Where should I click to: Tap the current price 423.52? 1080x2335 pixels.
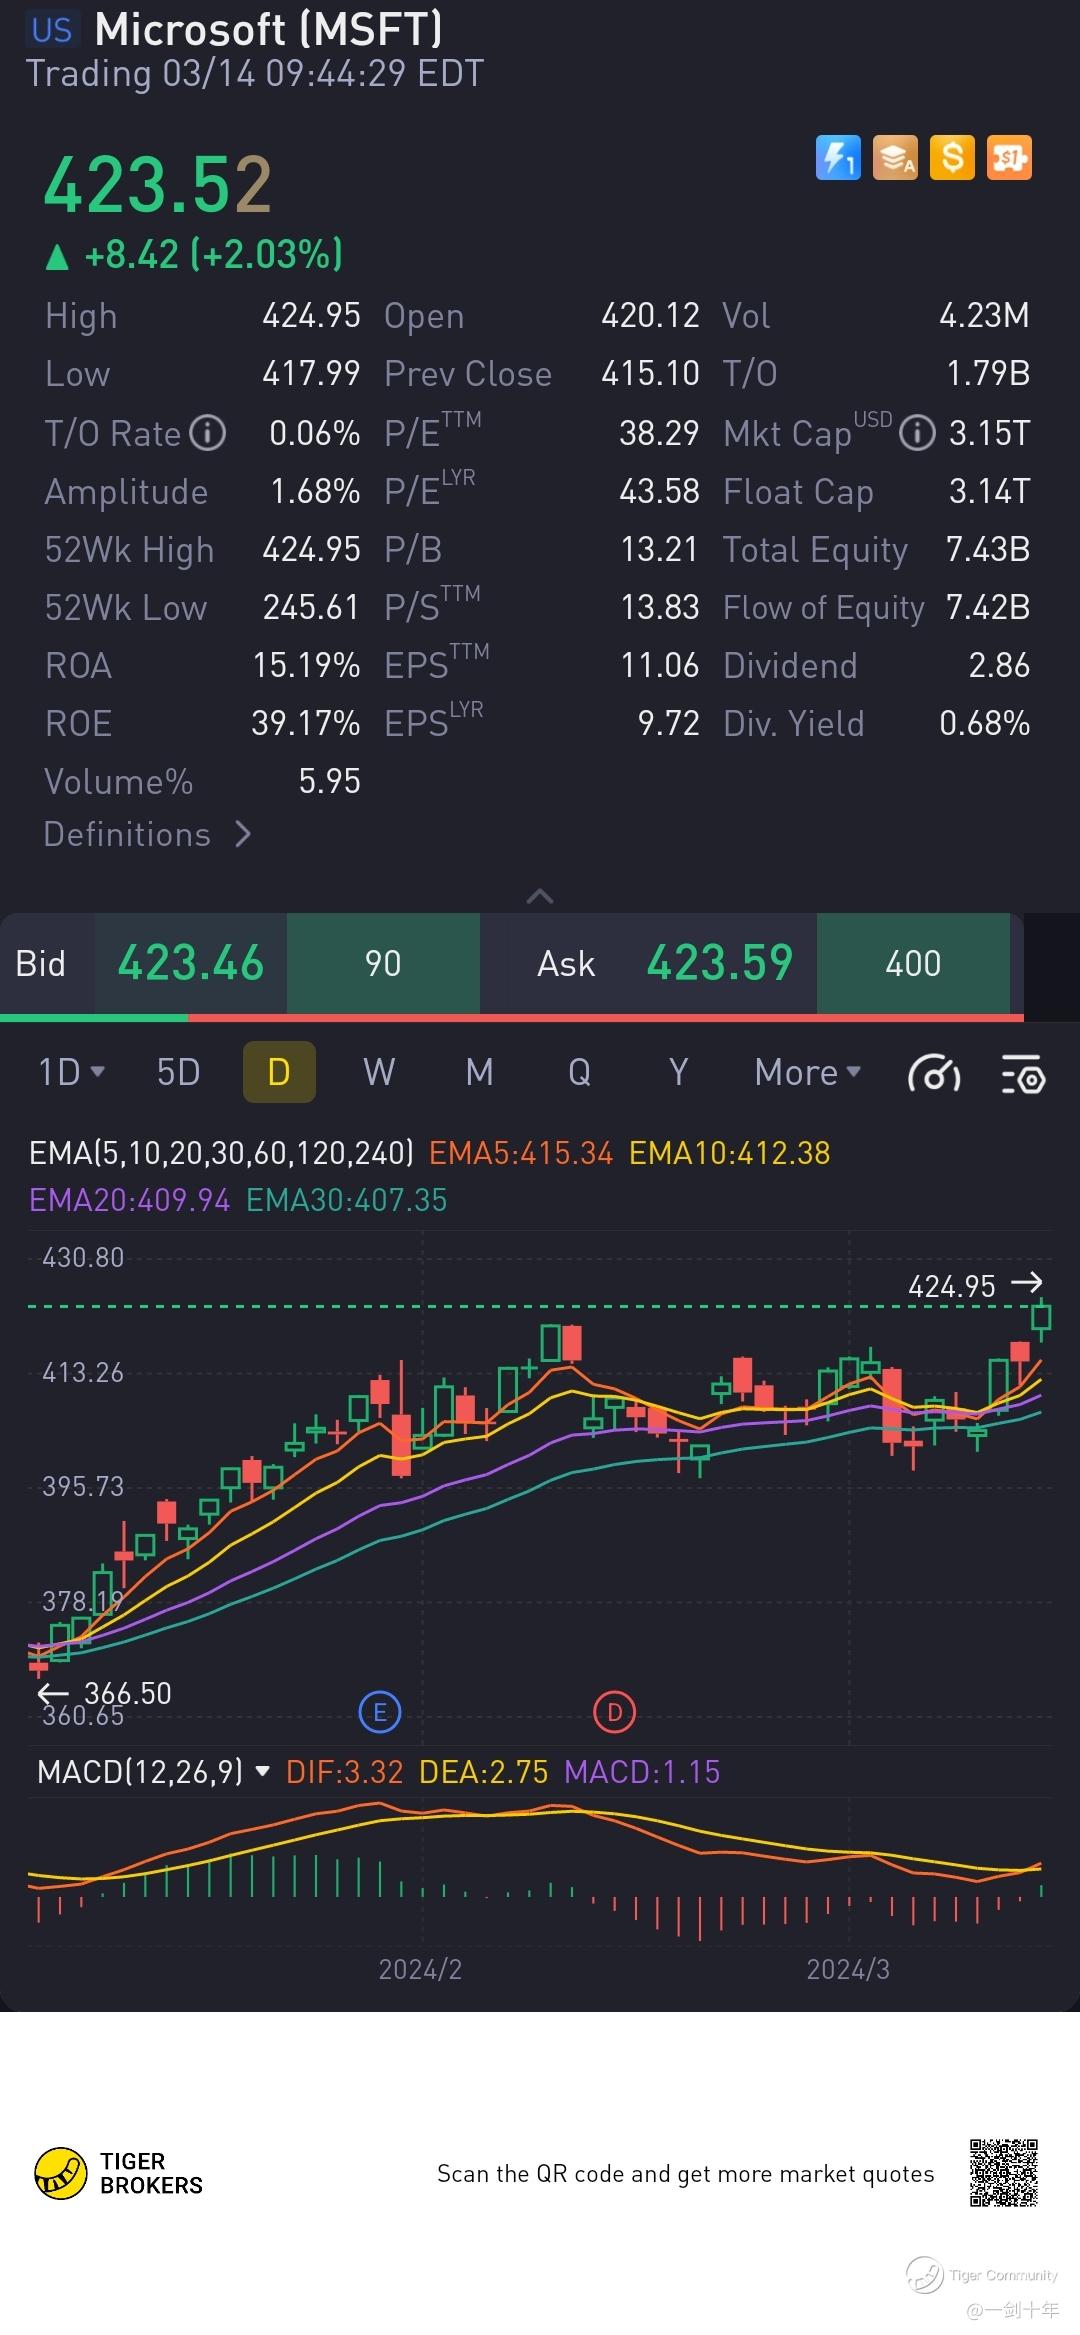click(158, 185)
